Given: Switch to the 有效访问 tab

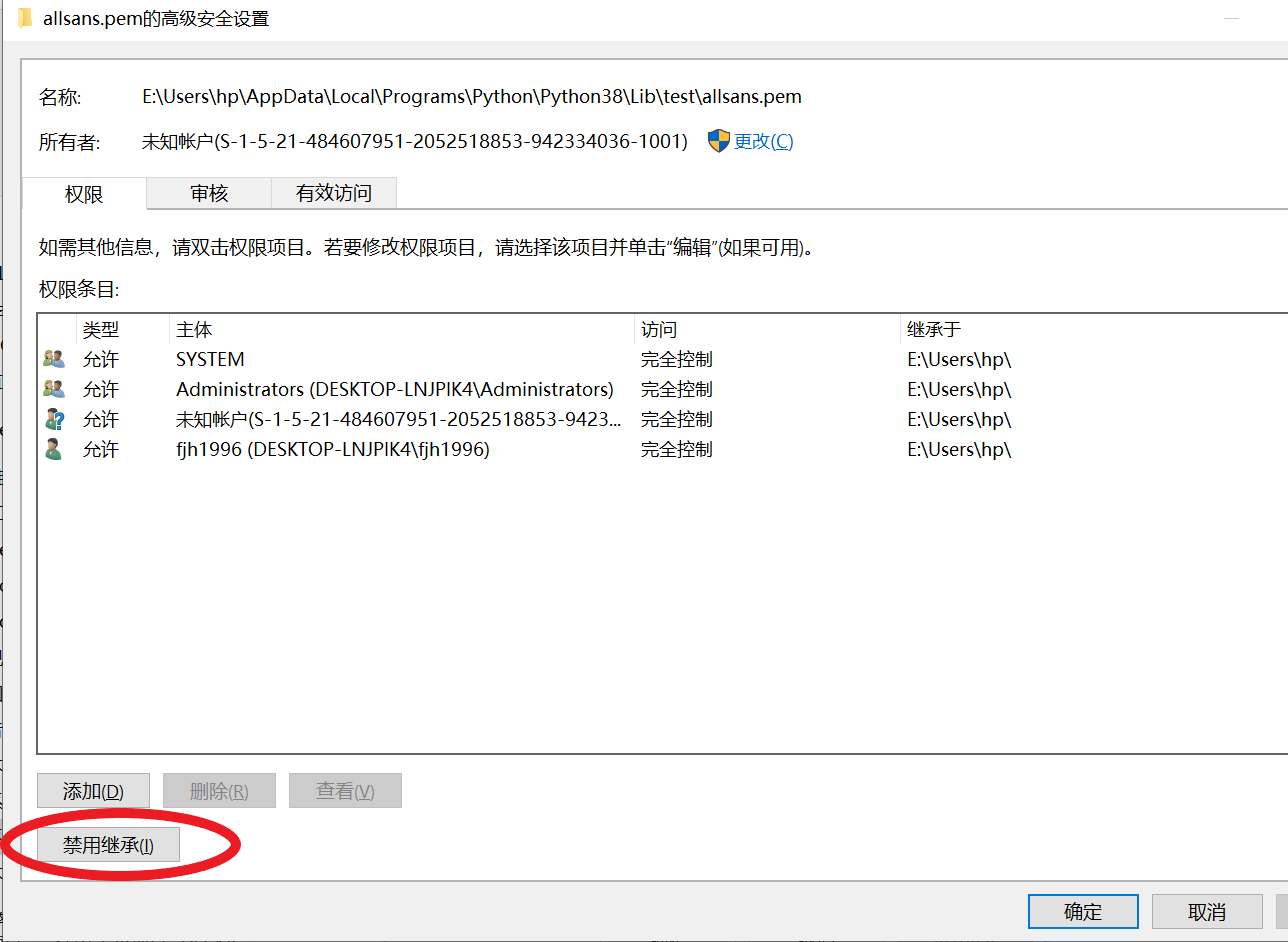Looking at the screenshot, I should [334, 193].
